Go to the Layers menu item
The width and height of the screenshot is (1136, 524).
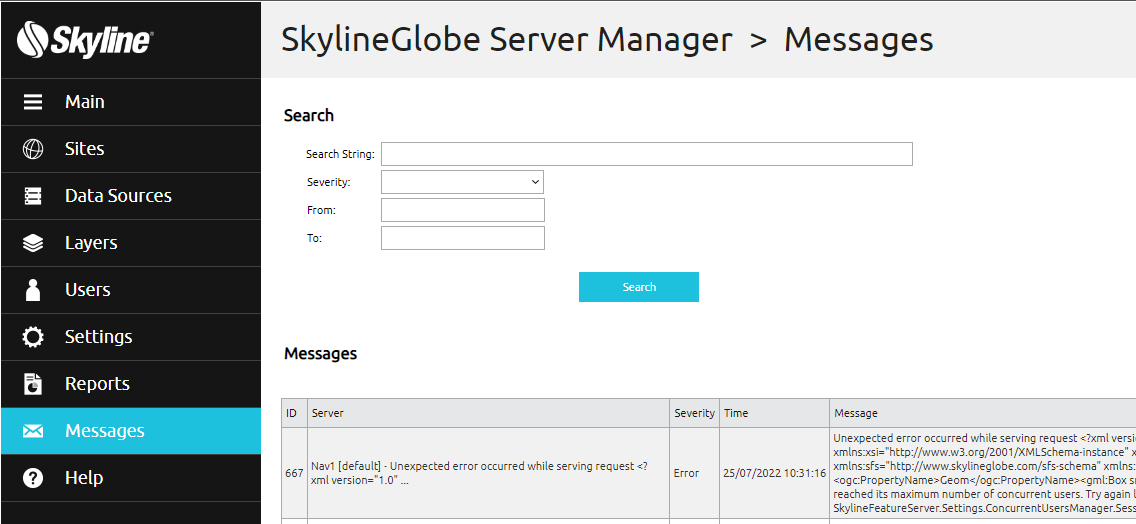tap(130, 244)
